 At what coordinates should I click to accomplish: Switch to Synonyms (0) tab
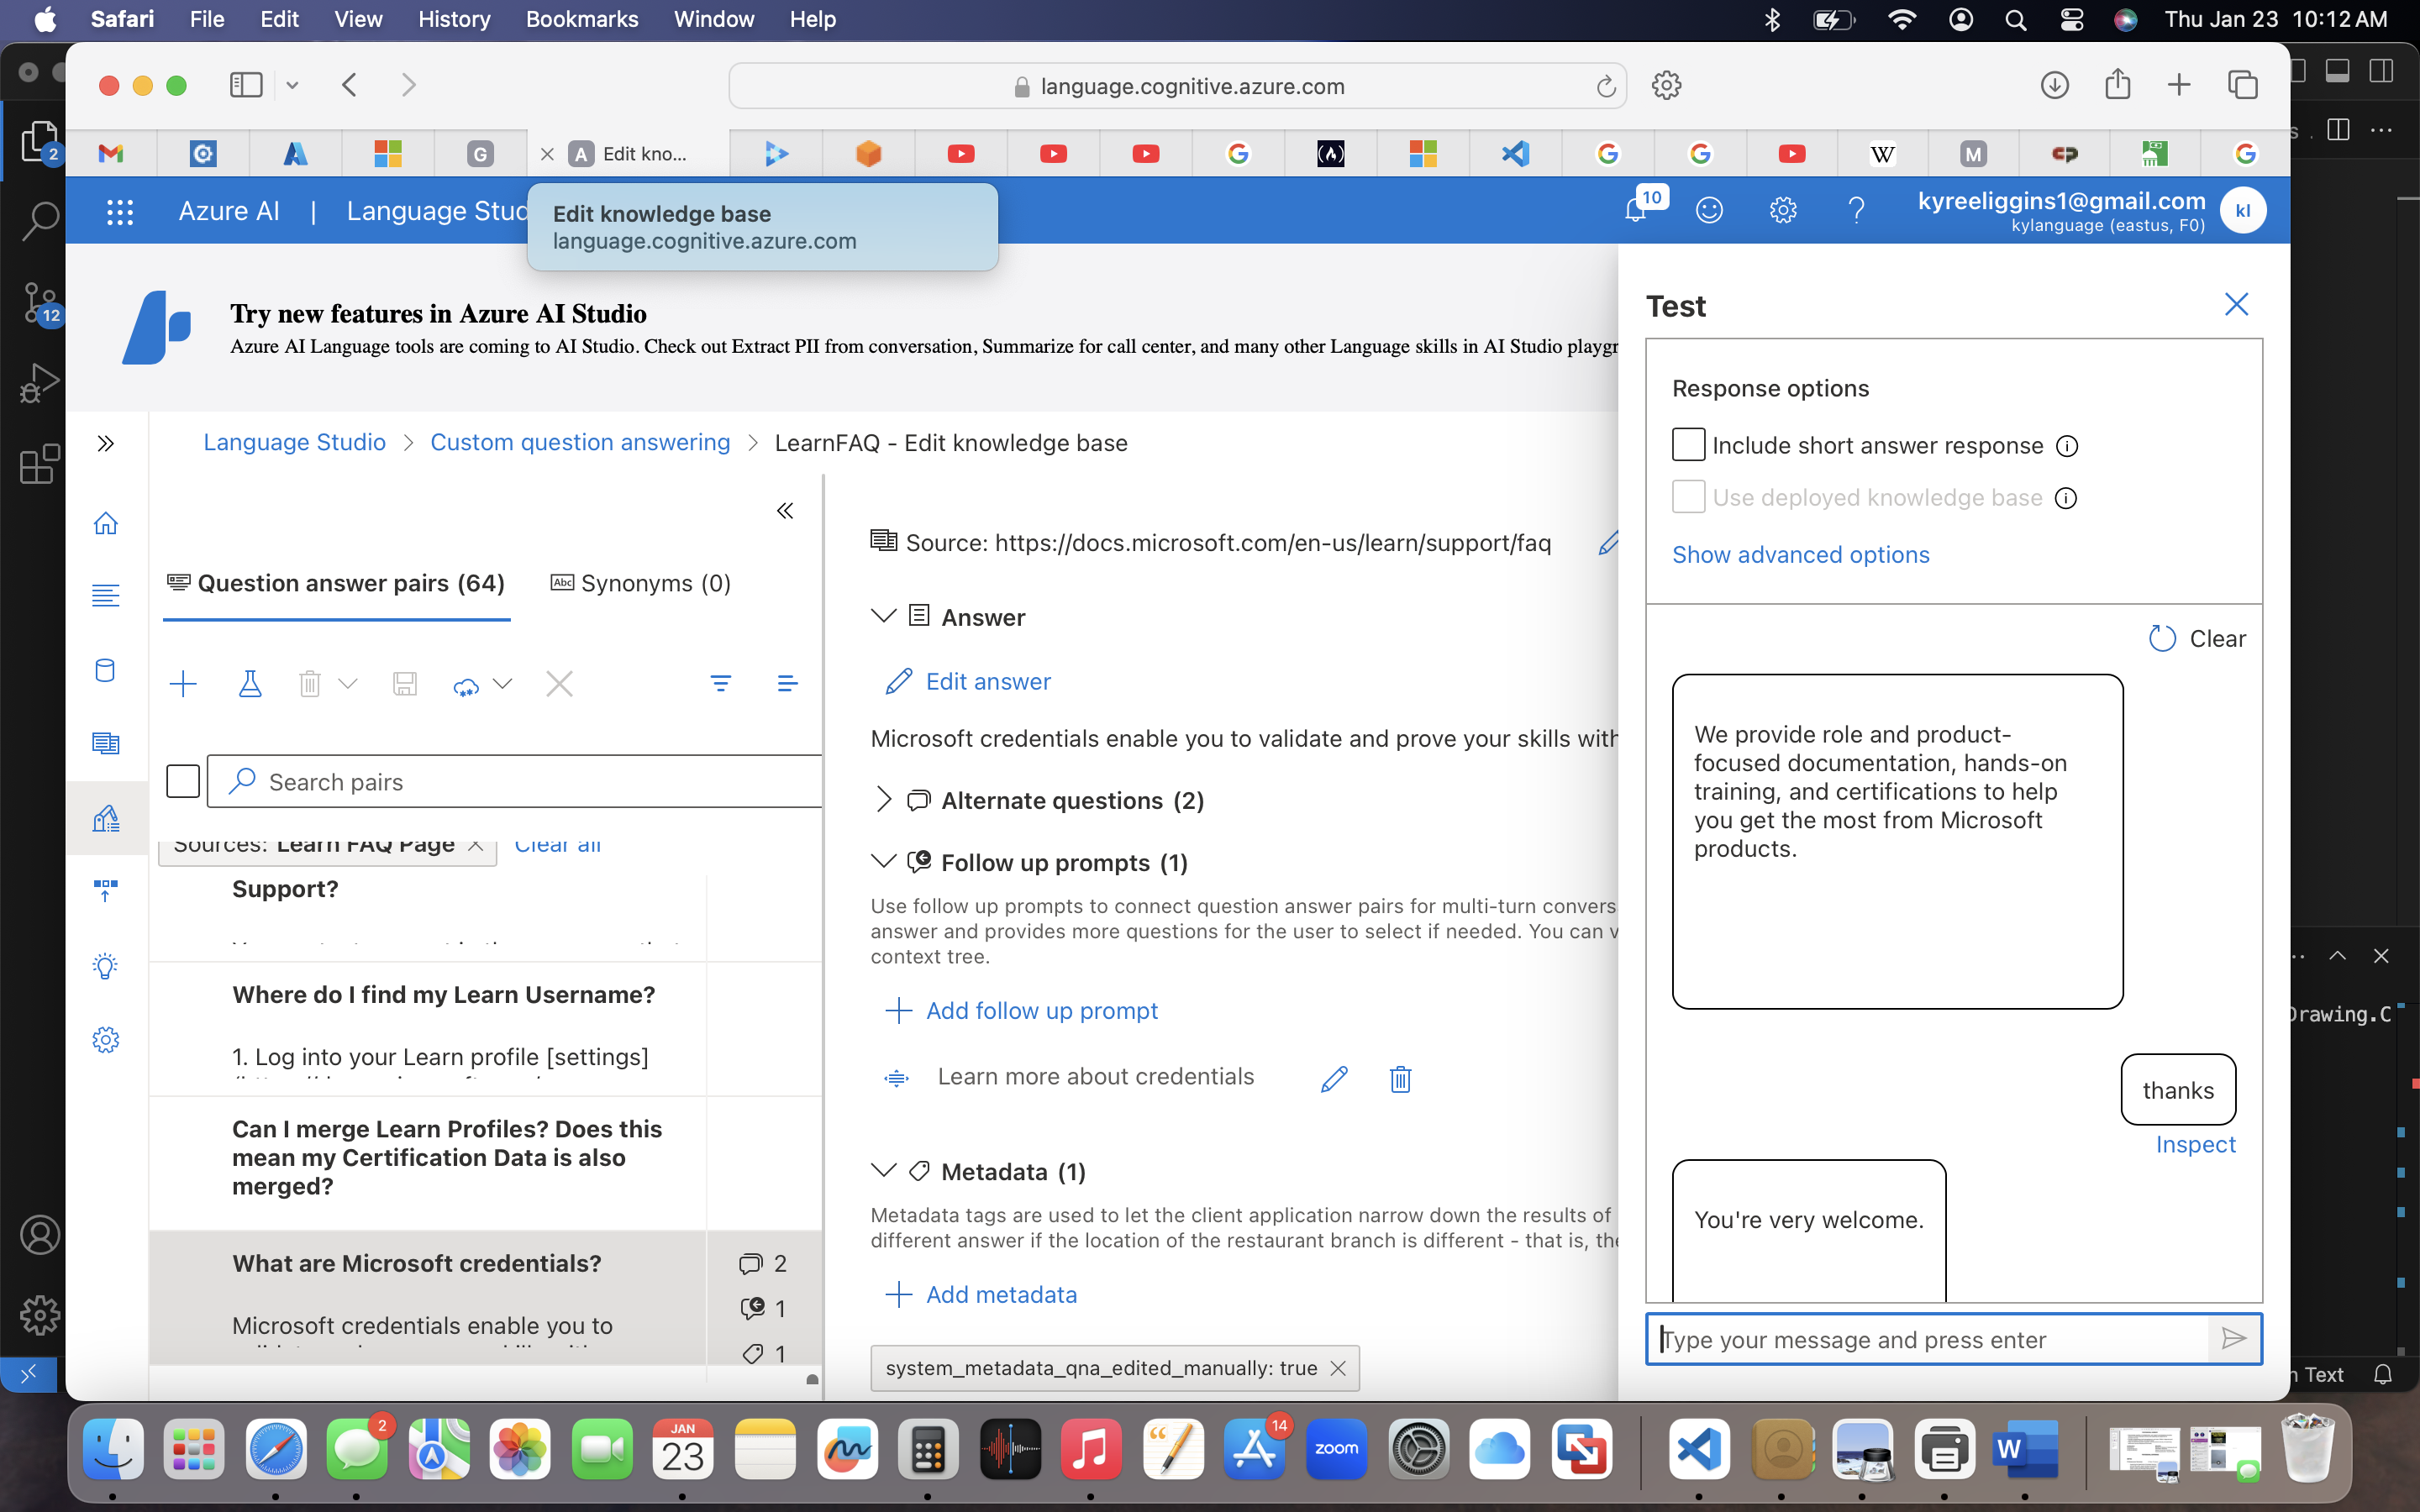[641, 583]
